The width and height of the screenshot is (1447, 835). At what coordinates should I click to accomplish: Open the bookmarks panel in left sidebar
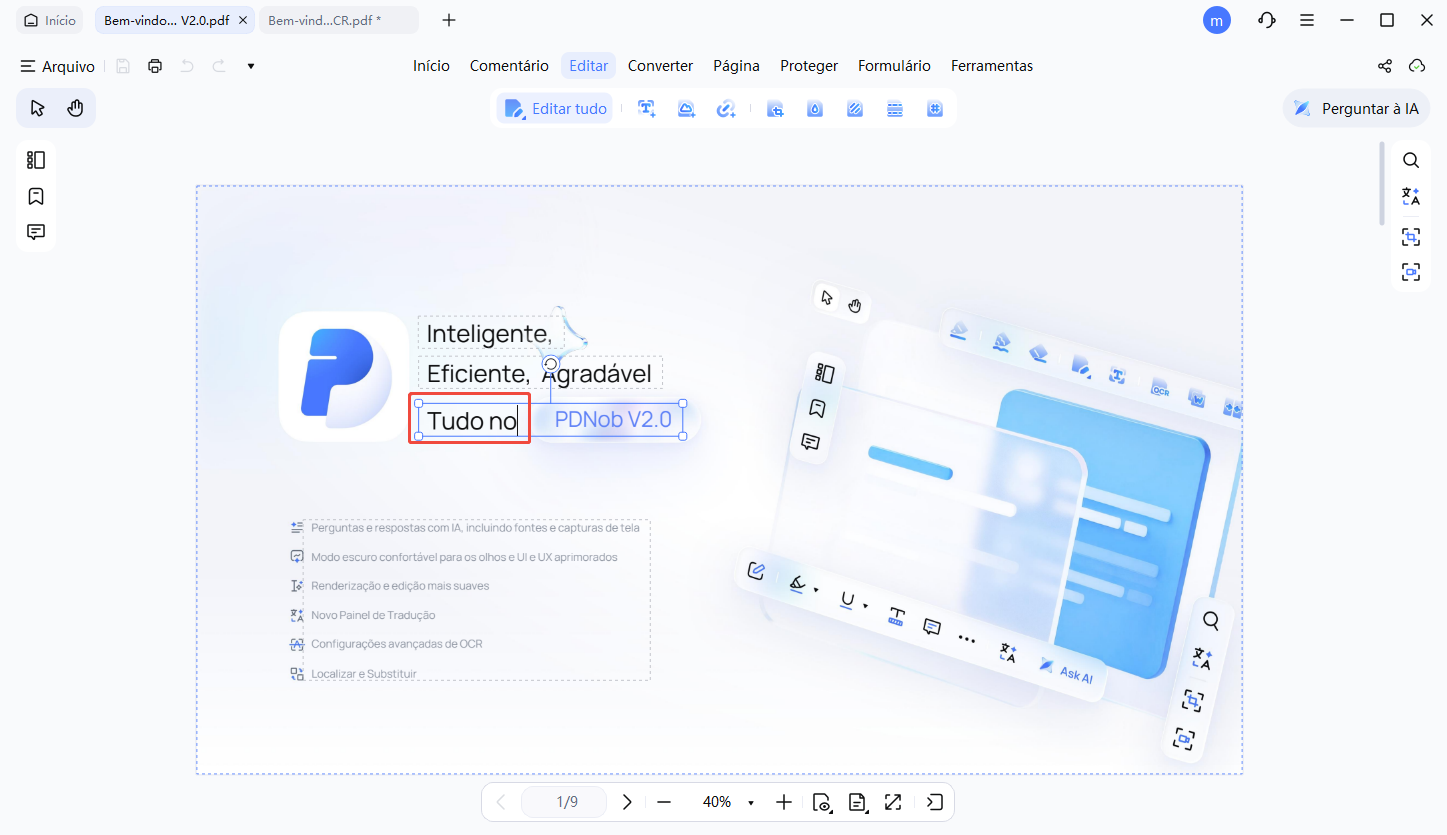point(36,196)
